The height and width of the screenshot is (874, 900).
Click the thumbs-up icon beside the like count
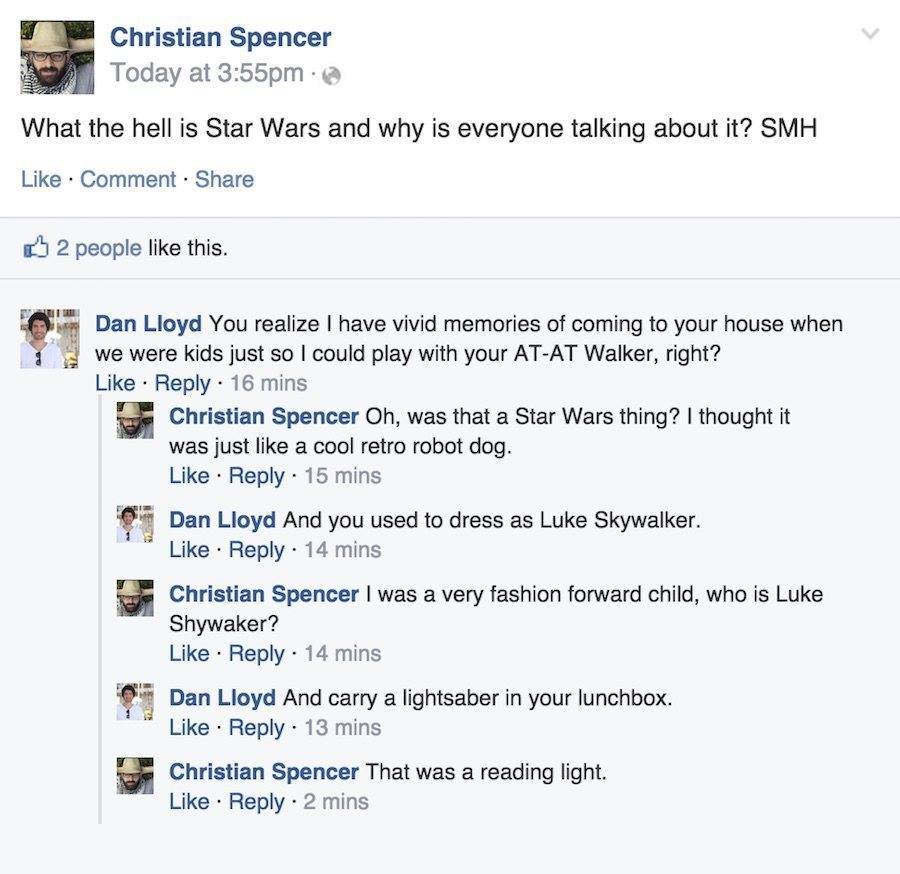point(37,247)
